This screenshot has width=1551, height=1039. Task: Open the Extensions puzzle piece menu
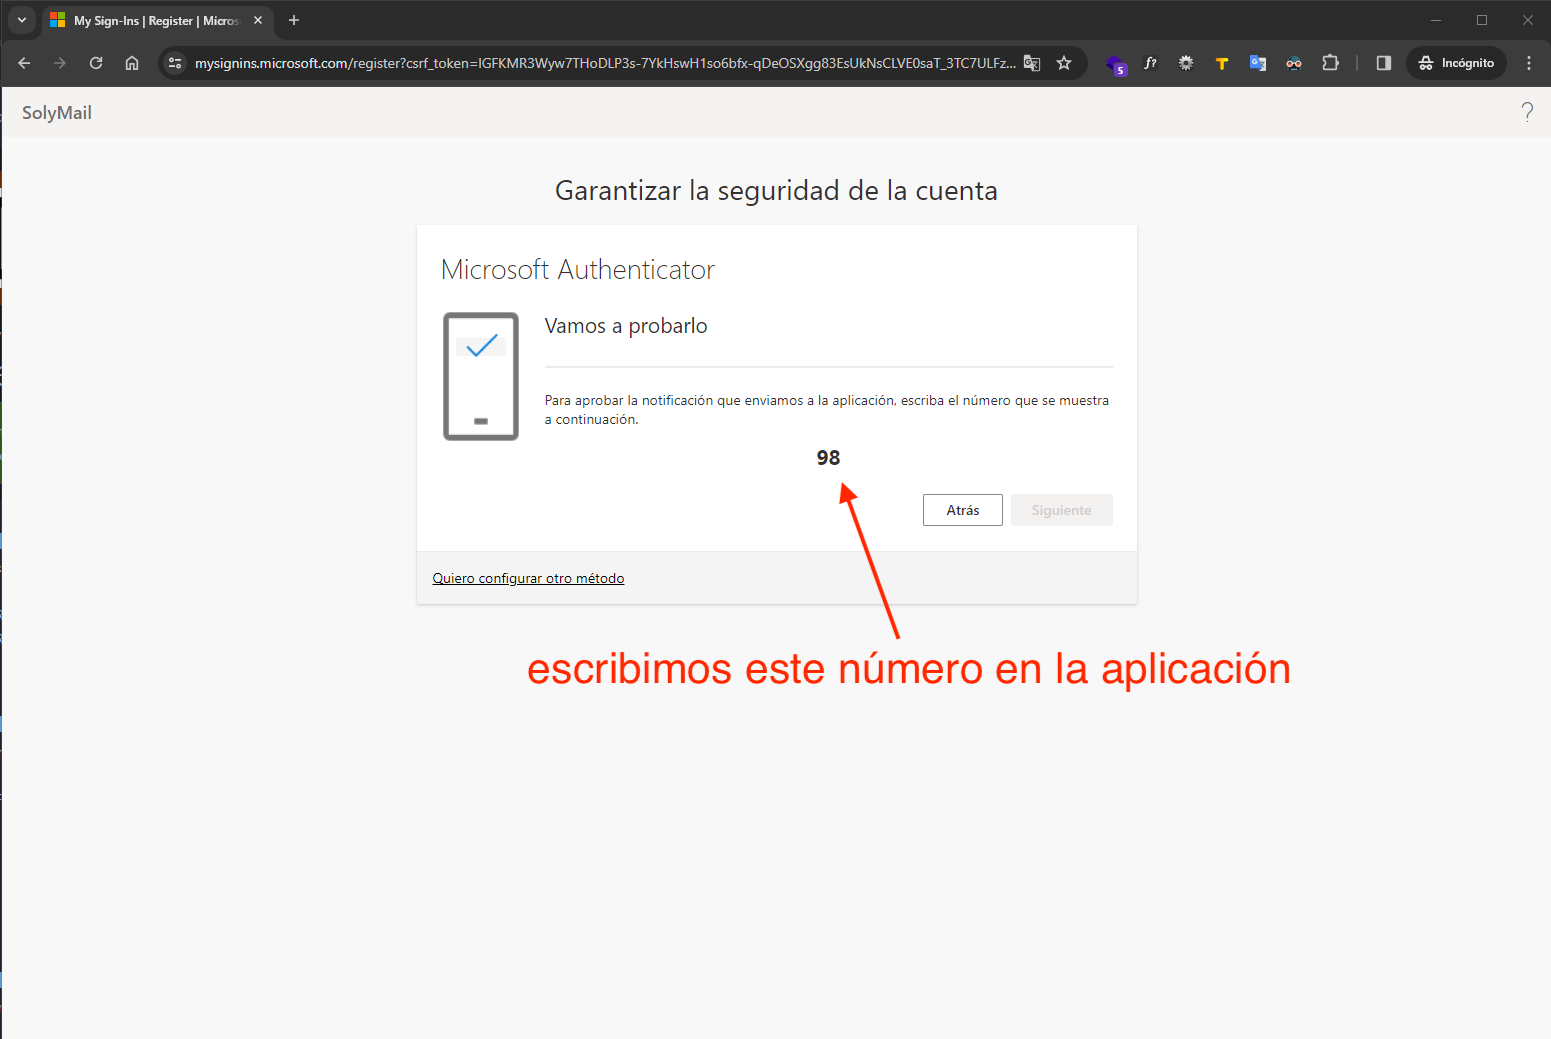click(x=1330, y=63)
